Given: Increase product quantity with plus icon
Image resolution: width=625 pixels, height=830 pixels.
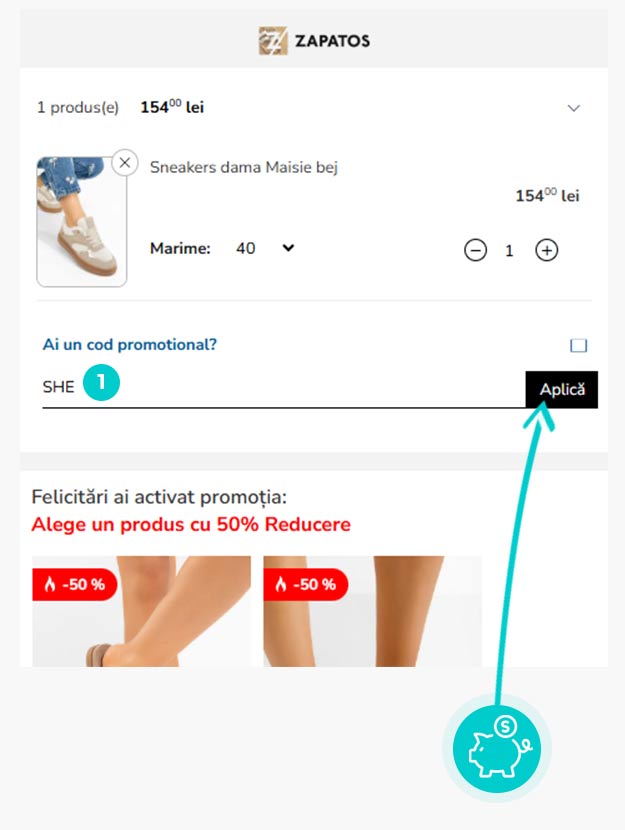Looking at the screenshot, I should pyautogui.click(x=547, y=250).
